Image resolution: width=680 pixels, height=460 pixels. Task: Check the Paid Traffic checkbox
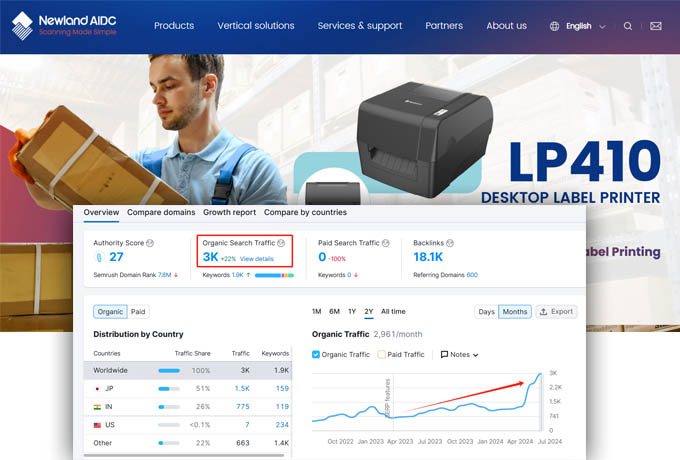(x=381, y=355)
